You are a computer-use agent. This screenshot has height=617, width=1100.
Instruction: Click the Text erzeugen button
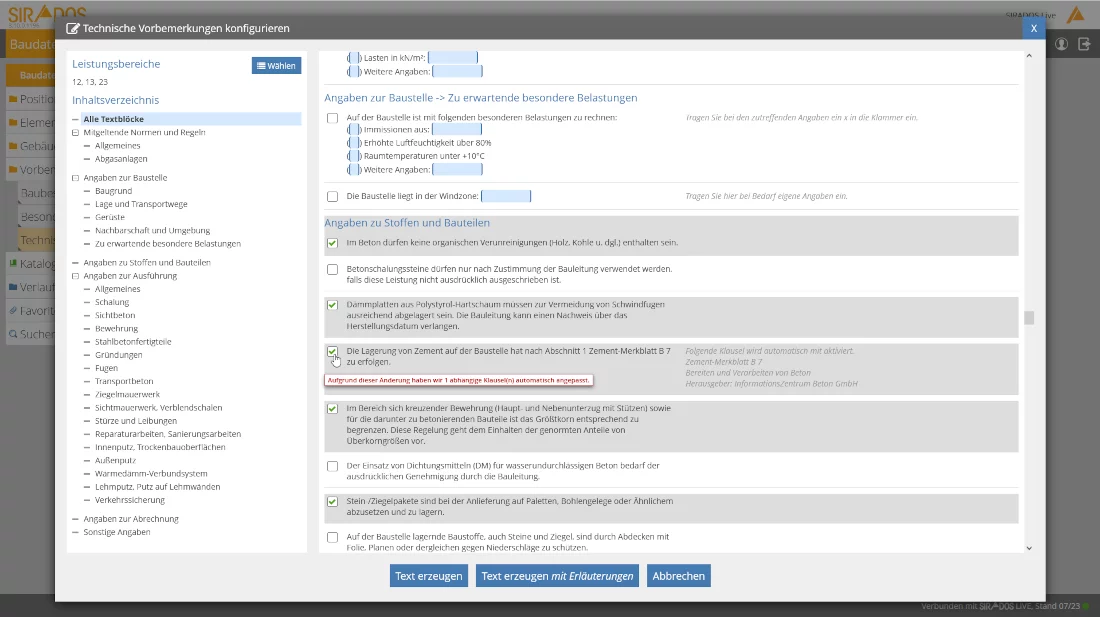click(x=428, y=576)
